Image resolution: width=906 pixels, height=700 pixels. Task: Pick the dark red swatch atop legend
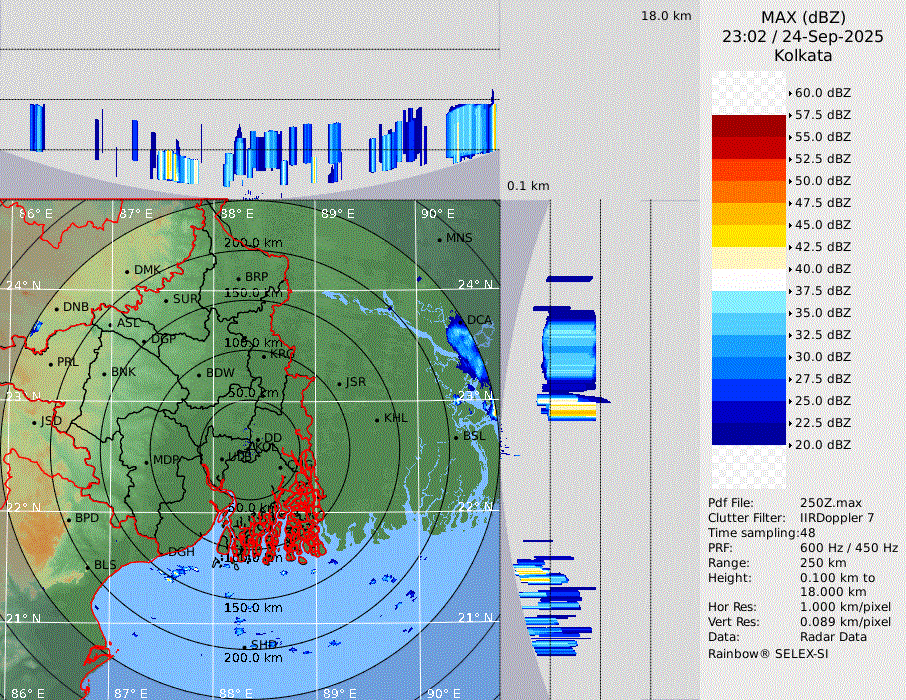coord(748,125)
